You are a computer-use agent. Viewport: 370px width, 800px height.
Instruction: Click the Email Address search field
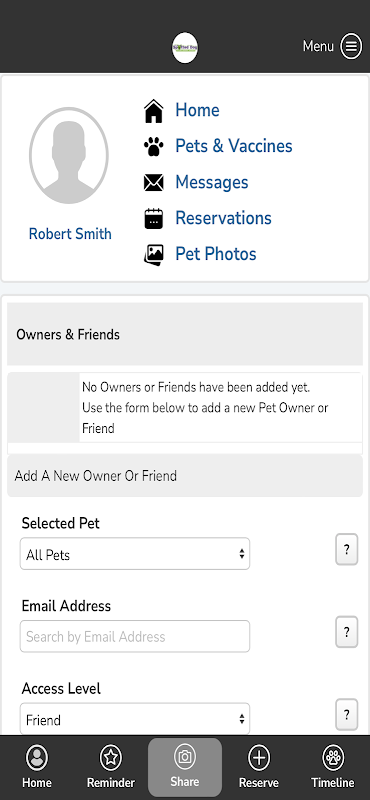pyautogui.click(x=135, y=636)
